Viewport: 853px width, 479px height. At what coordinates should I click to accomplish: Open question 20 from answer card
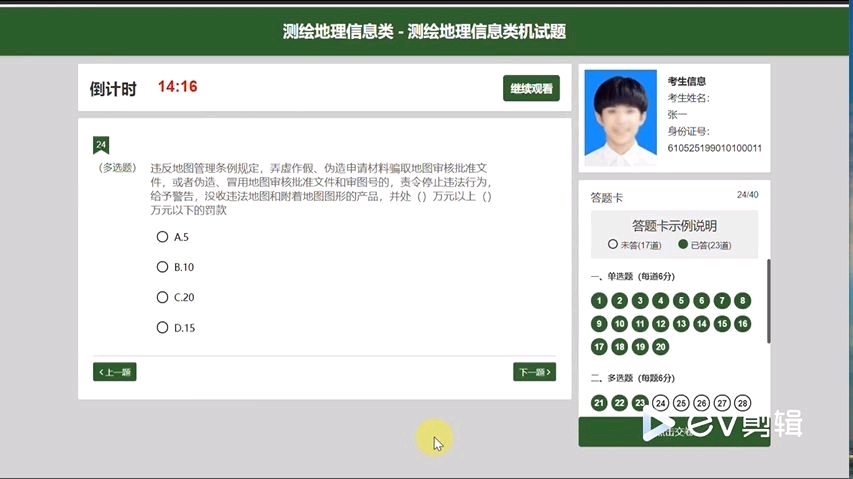pyautogui.click(x=661, y=347)
